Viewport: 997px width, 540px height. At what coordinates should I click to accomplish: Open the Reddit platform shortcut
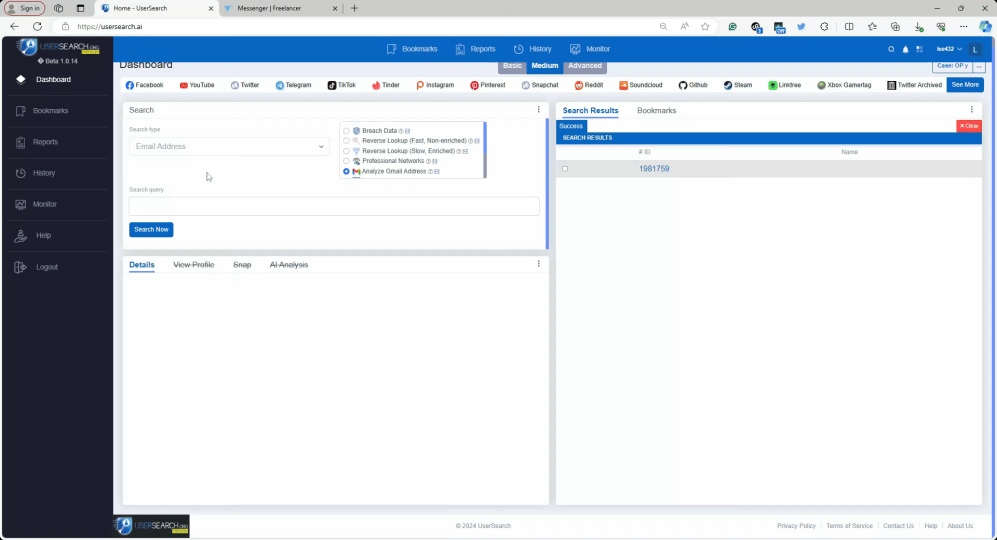tap(578, 85)
